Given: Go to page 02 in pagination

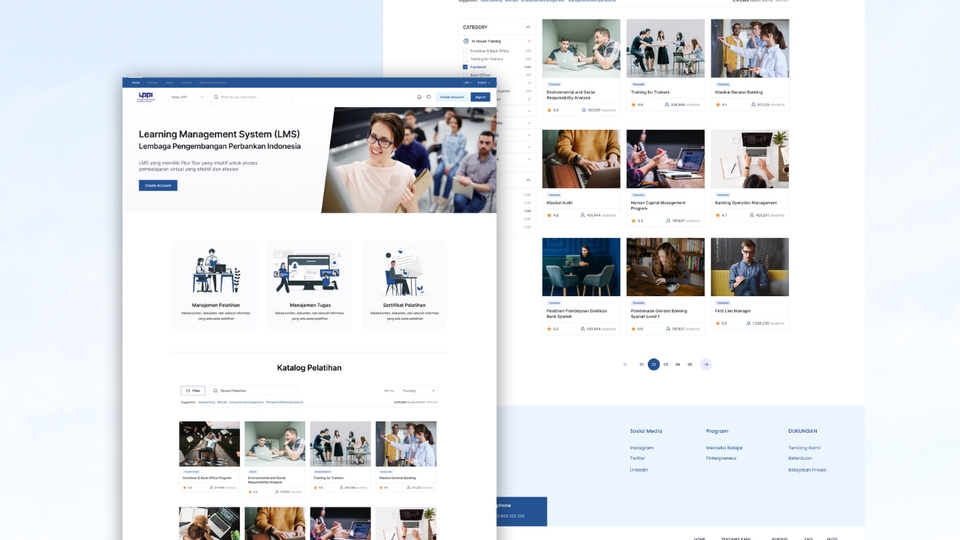Looking at the screenshot, I should pyautogui.click(x=654, y=364).
